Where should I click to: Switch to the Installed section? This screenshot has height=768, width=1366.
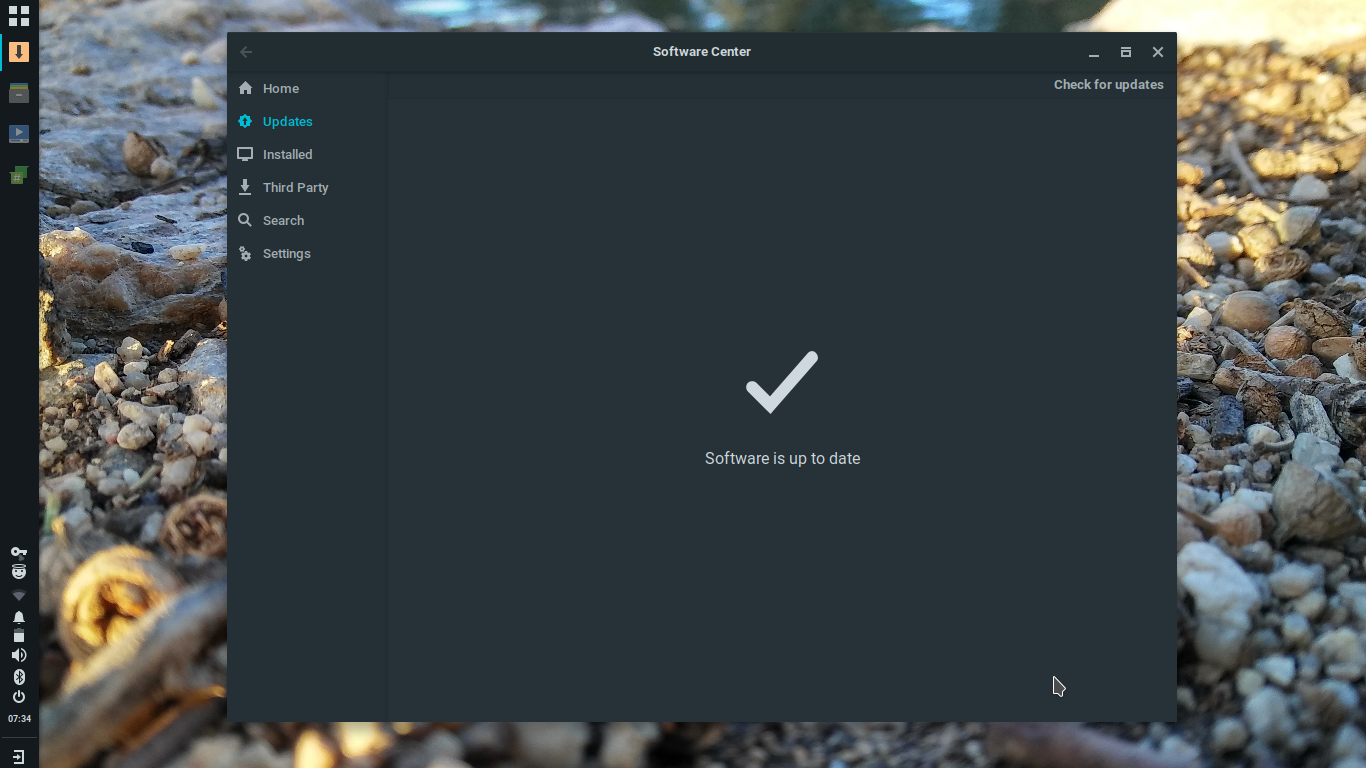(245, 154)
